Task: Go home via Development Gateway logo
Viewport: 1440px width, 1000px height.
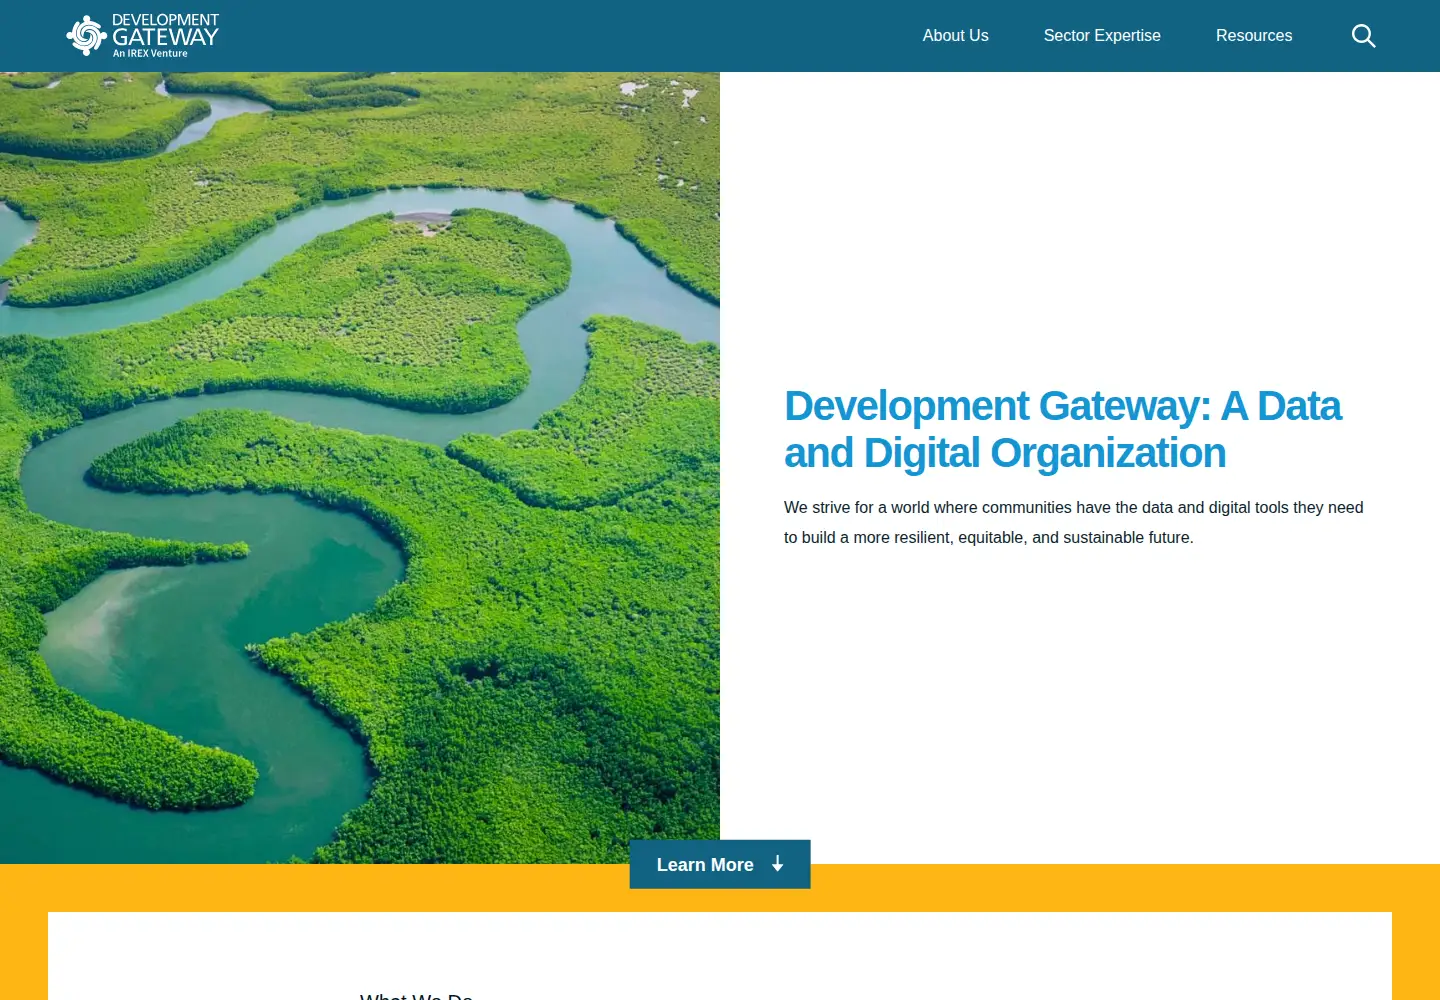Action: pyautogui.click(x=143, y=36)
